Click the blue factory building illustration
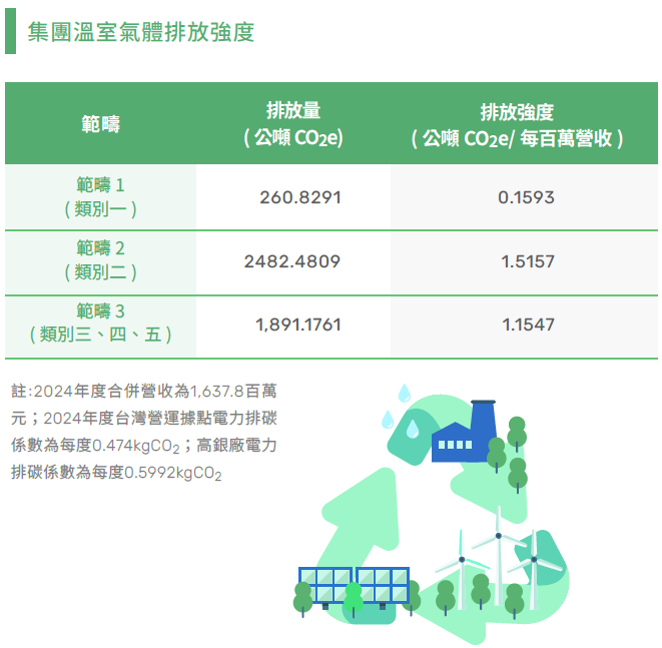 coord(468,435)
